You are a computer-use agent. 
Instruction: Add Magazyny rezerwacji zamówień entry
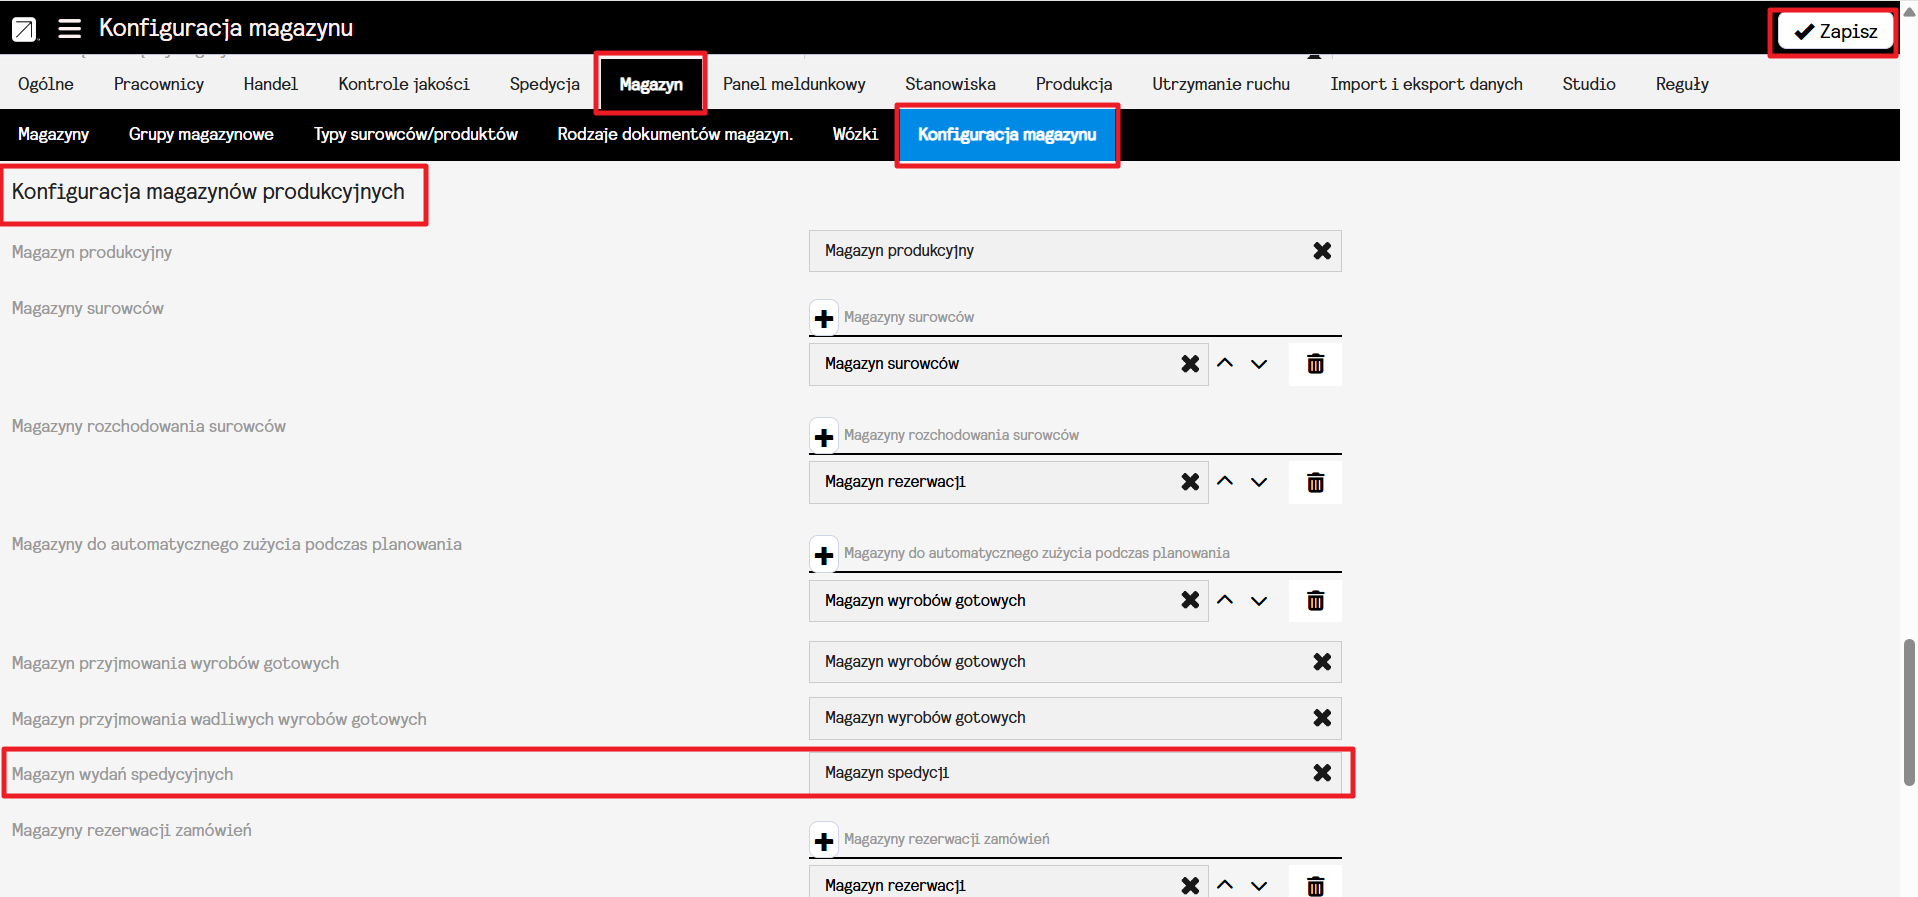pyautogui.click(x=824, y=840)
